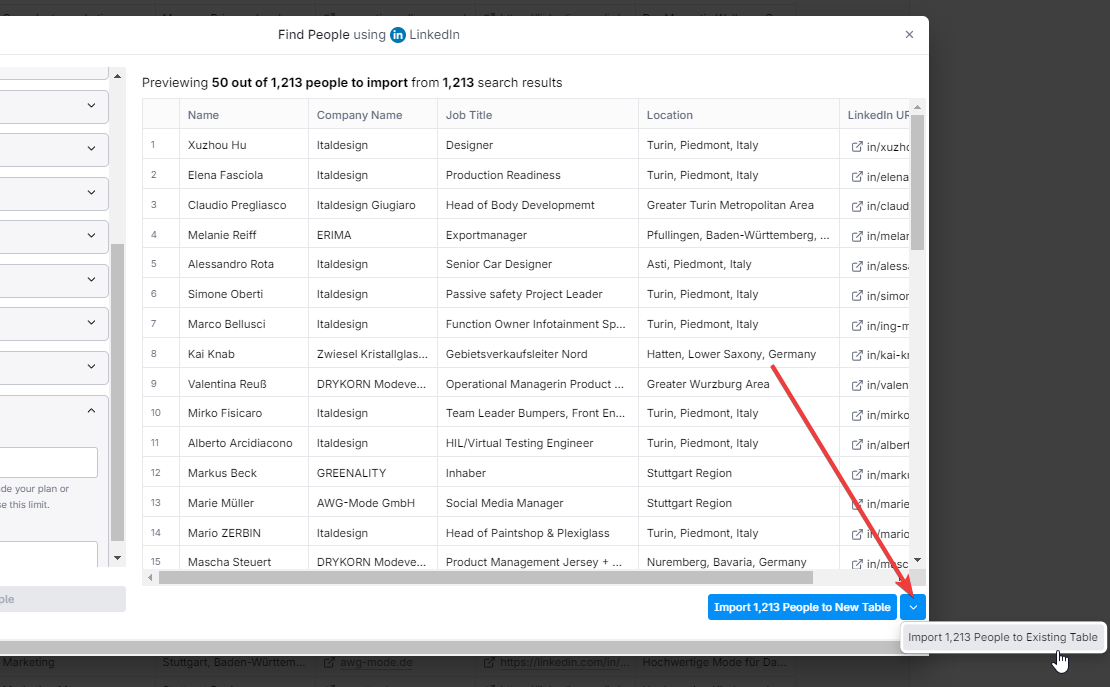The height and width of the screenshot is (687, 1110).
Task: Collapse the expanded filter section chevron
Action: [x=91, y=410]
